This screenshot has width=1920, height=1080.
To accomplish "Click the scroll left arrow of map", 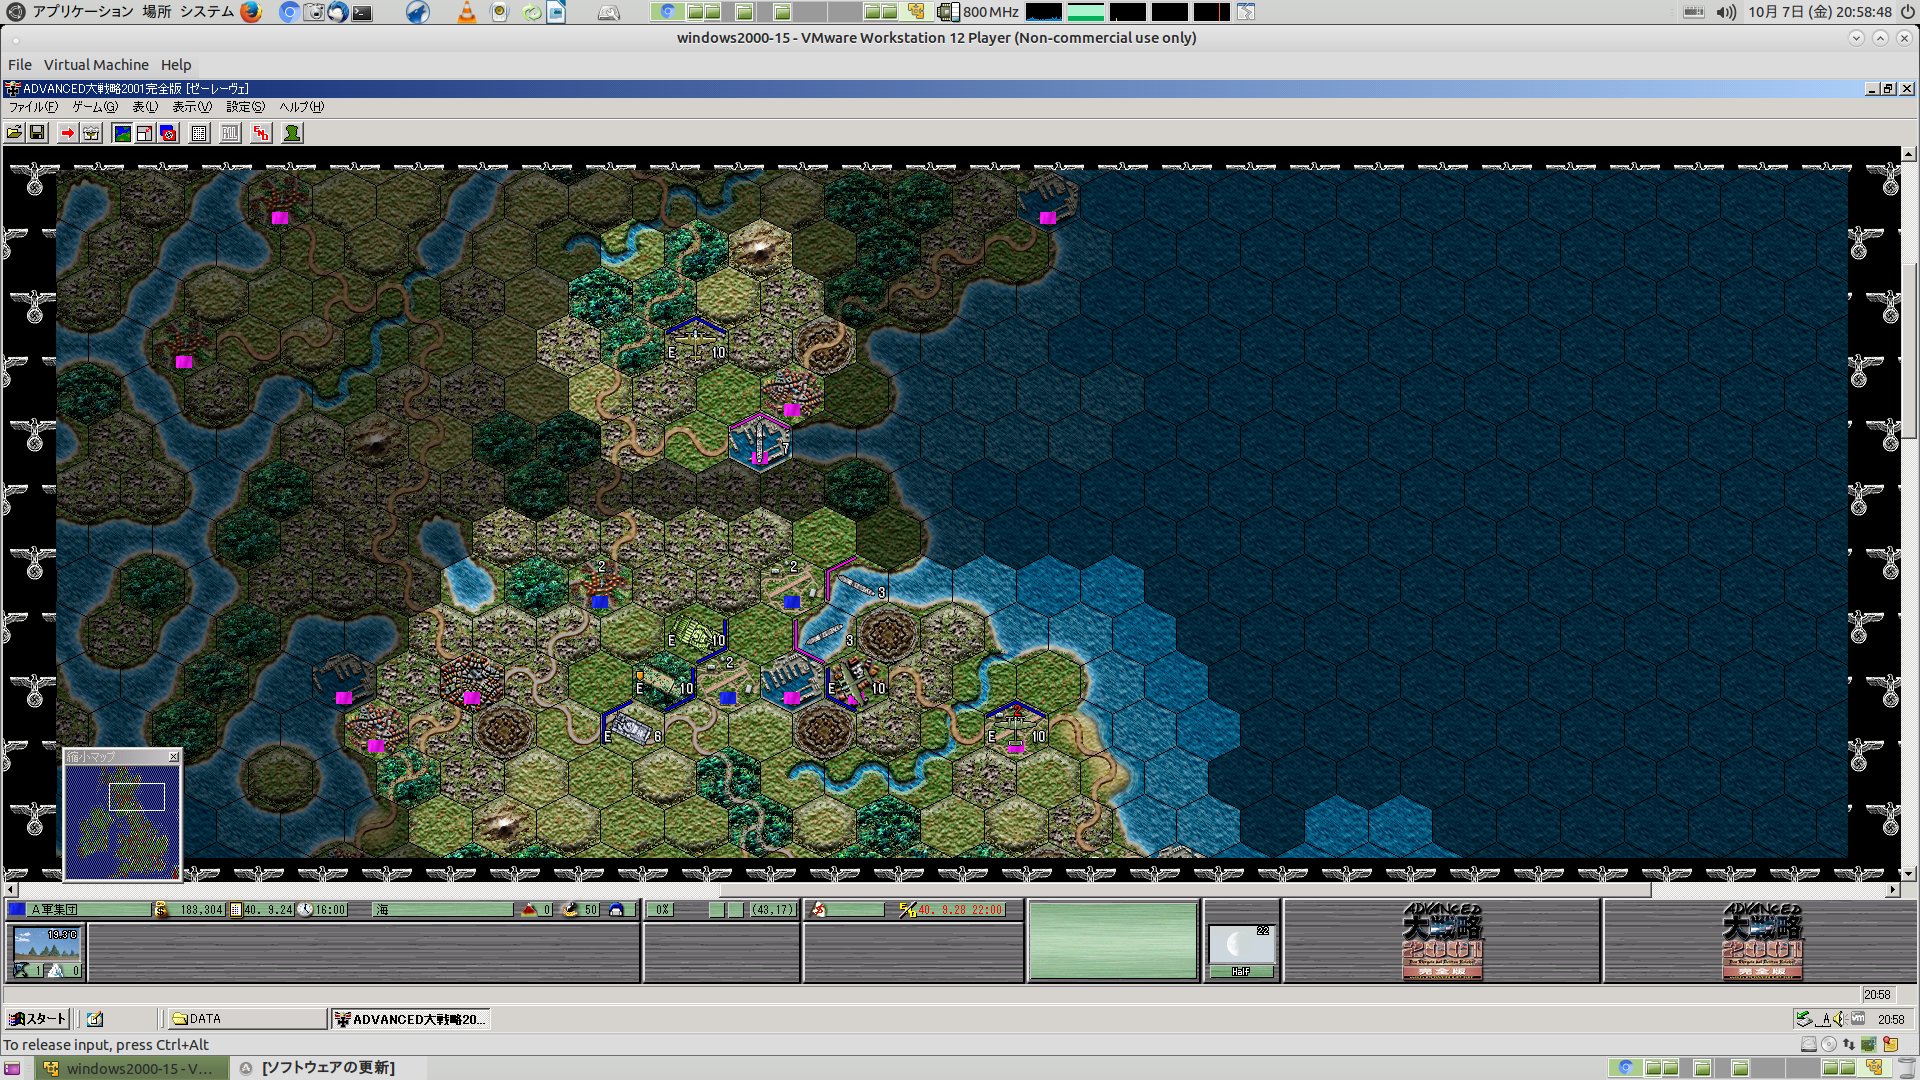I will coord(11,890).
